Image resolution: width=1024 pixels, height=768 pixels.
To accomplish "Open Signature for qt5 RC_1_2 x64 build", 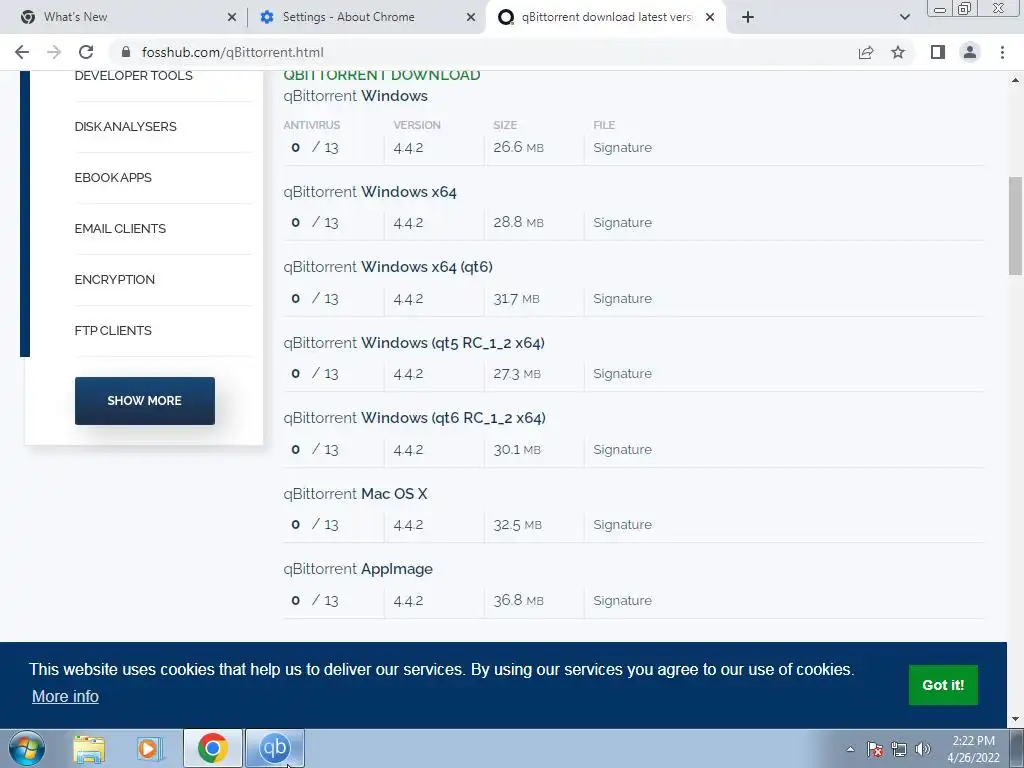I will (x=622, y=374).
